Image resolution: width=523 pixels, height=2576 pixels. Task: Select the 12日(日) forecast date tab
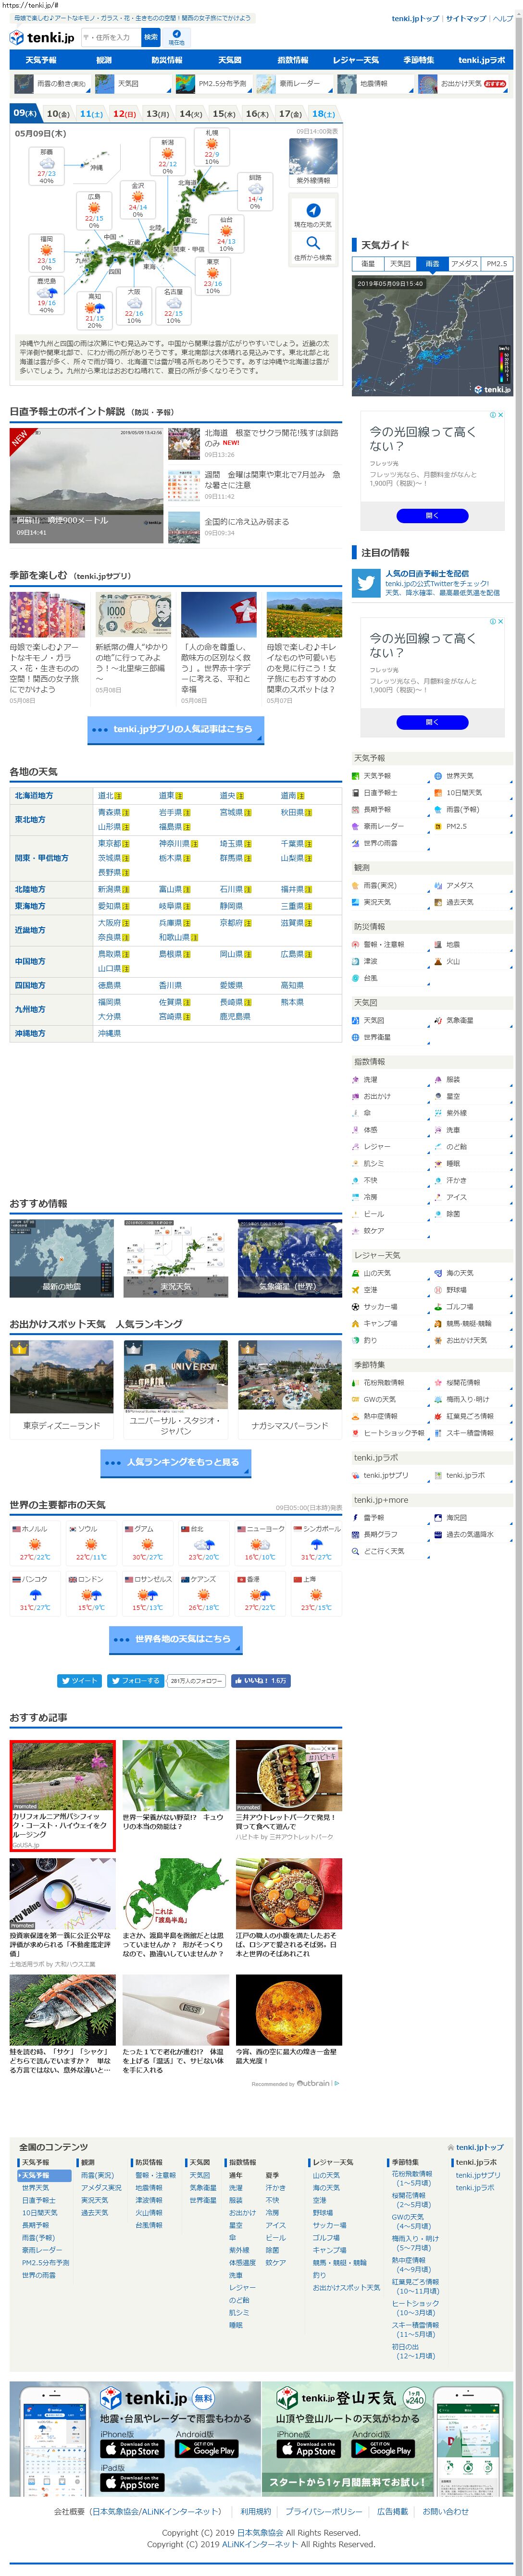coord(124,114)
